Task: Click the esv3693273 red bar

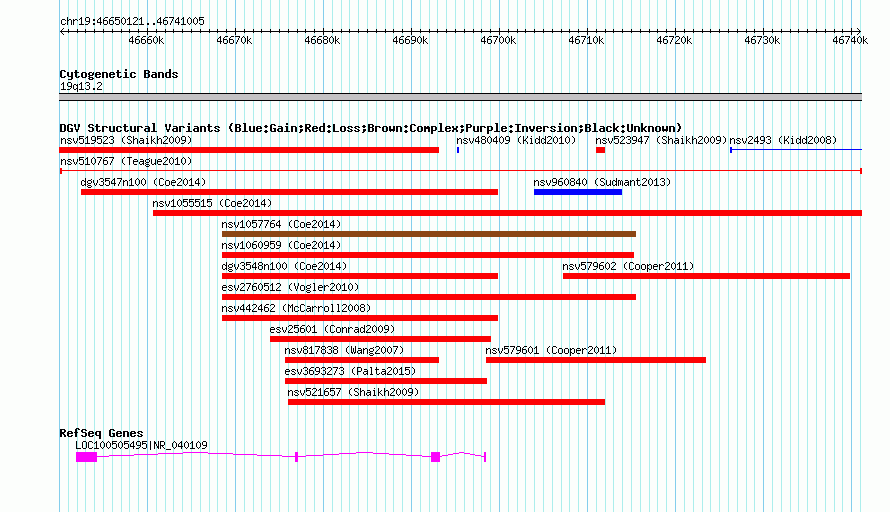Action: pyautogui.click(x=386, y=381)
